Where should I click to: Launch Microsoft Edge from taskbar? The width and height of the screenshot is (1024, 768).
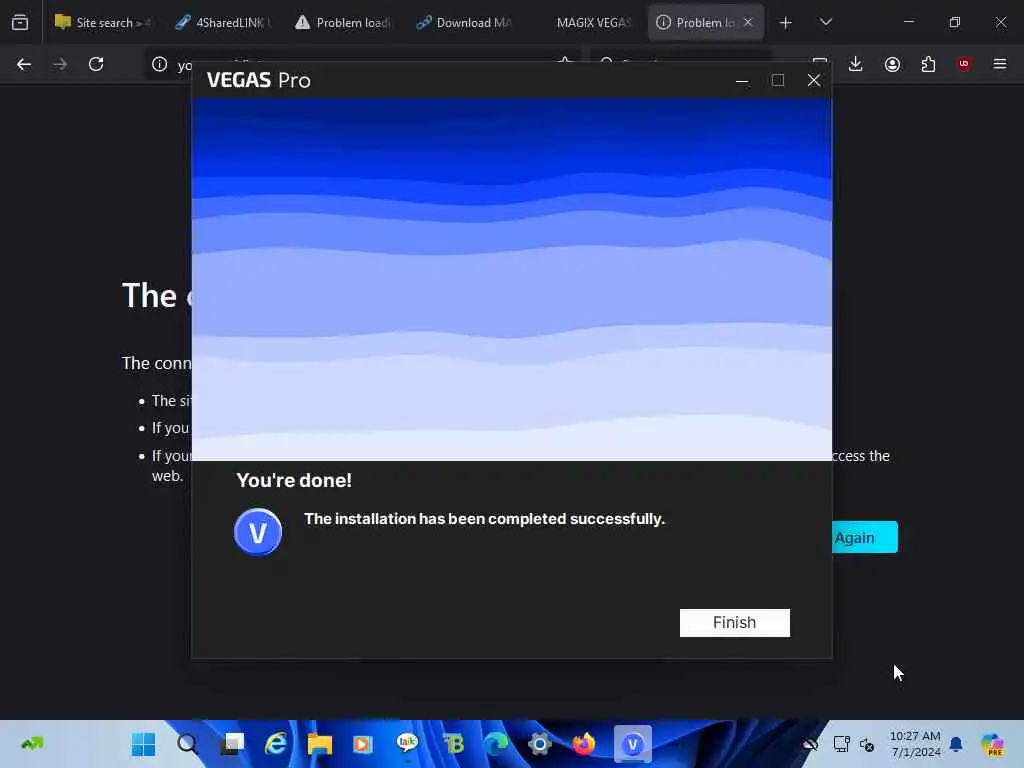pyautogui.click(x=496, y=744)
